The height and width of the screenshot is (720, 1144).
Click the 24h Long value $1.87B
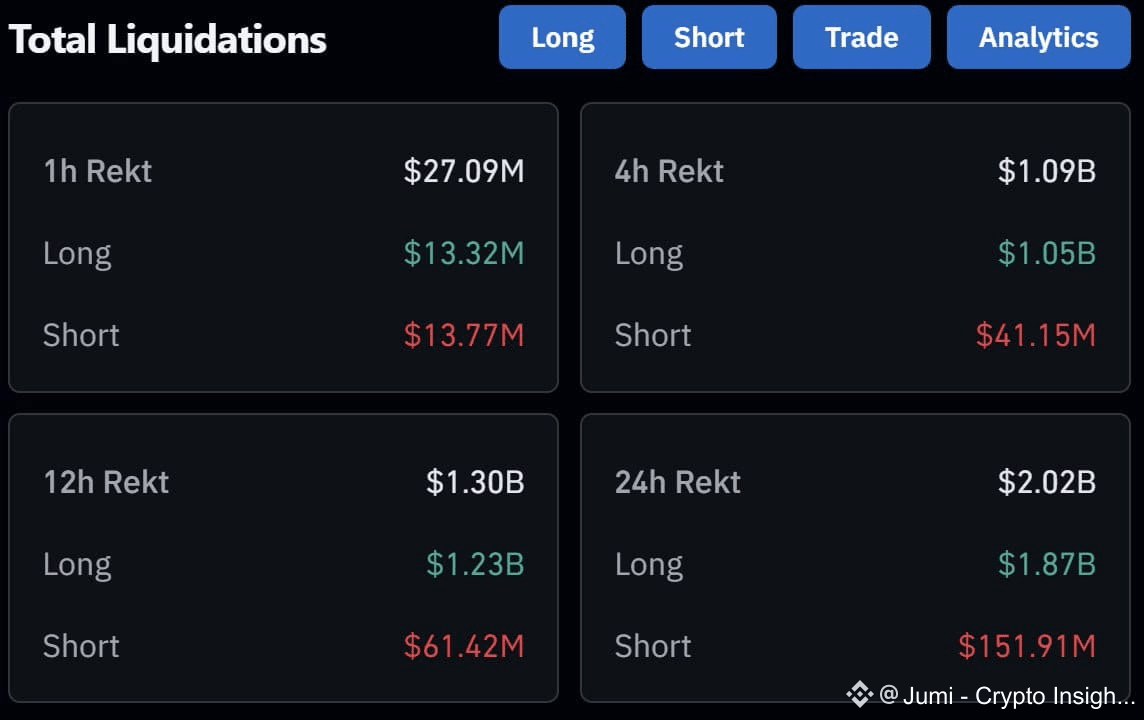point(1046,564)
